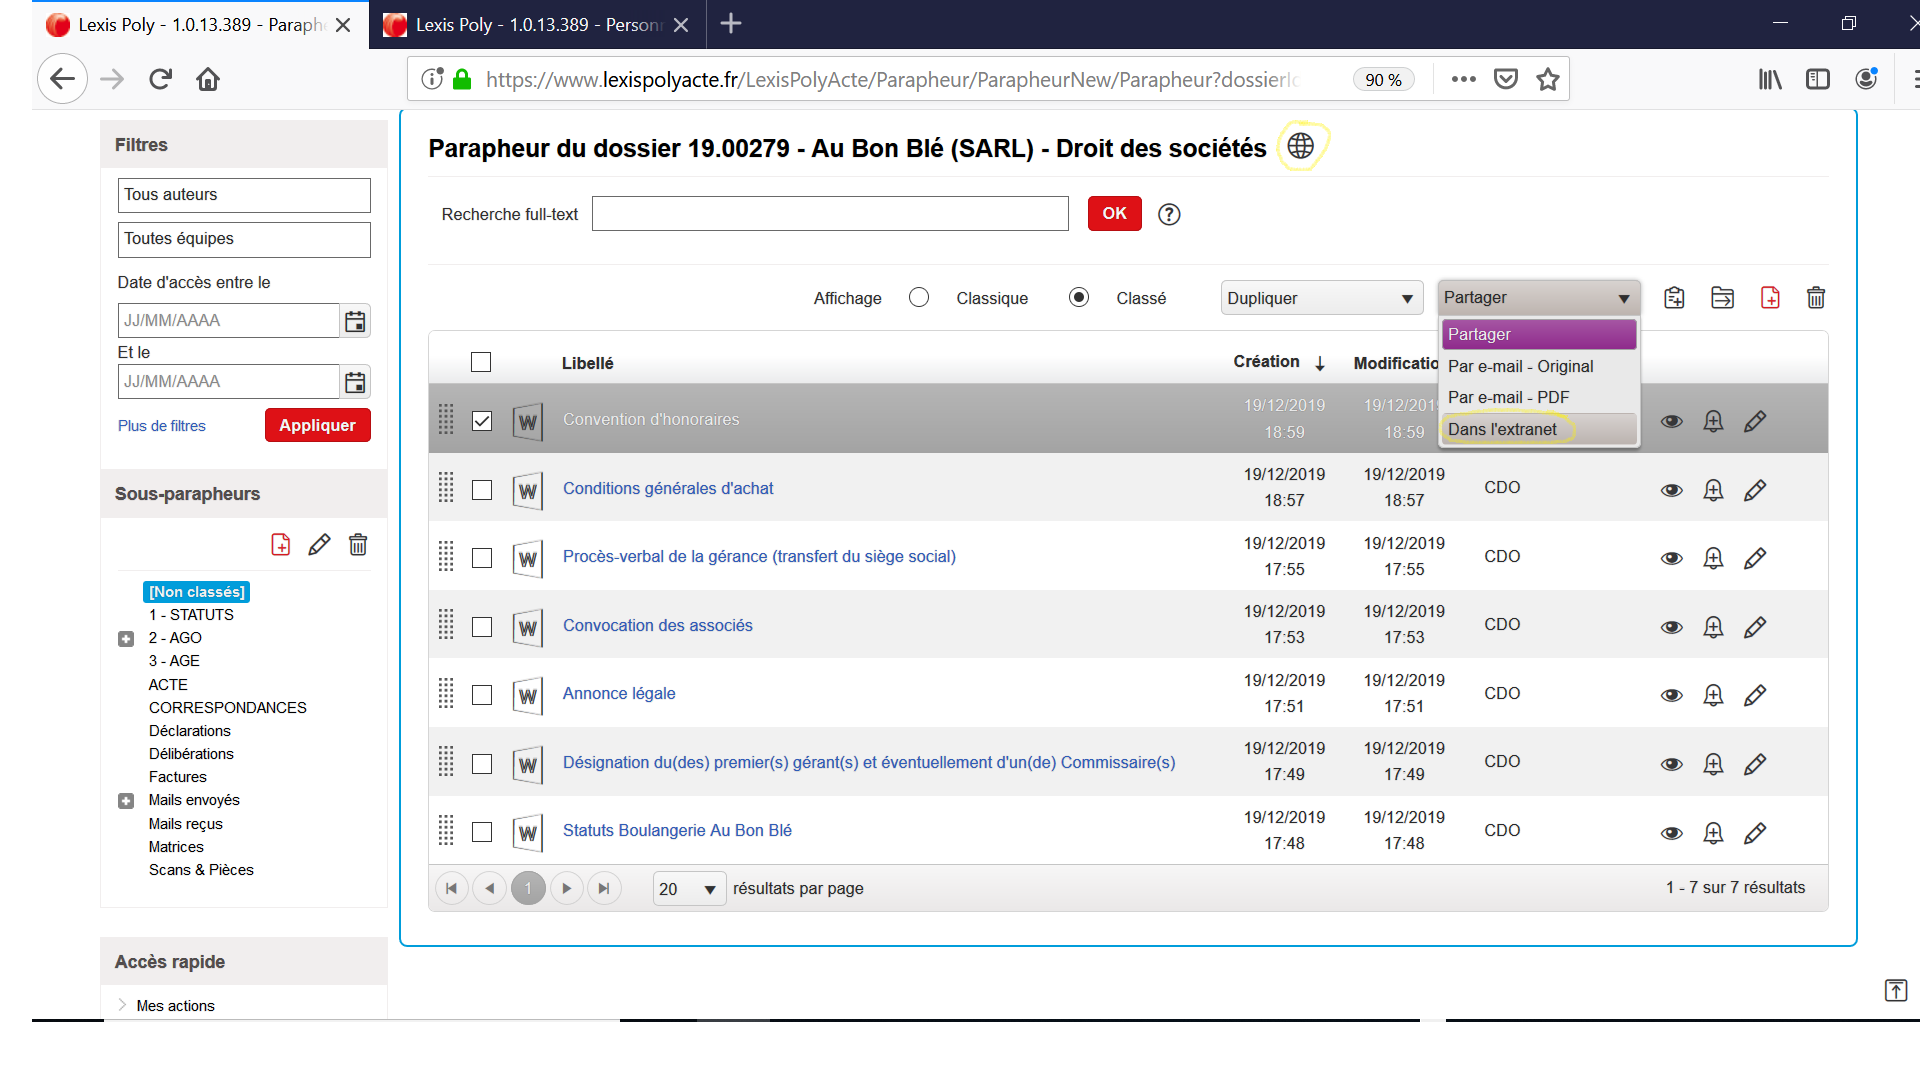
Task: Open the Statuts Boulangerie Au Bon Blé link
Action: pyautogui.click(x=677, y=830)
